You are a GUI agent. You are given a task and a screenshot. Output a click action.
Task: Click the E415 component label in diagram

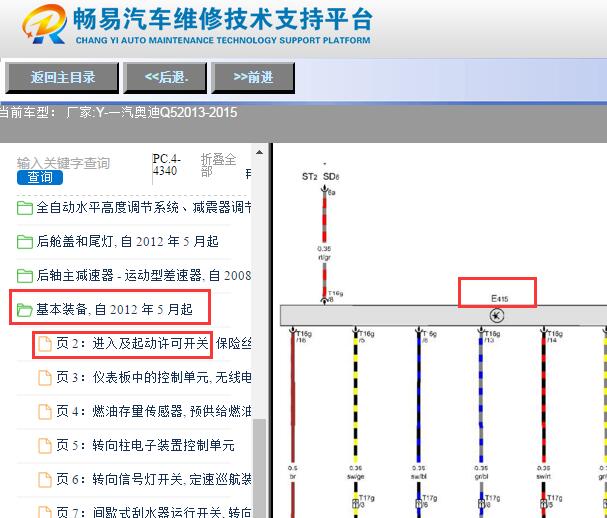pos(499,298)
